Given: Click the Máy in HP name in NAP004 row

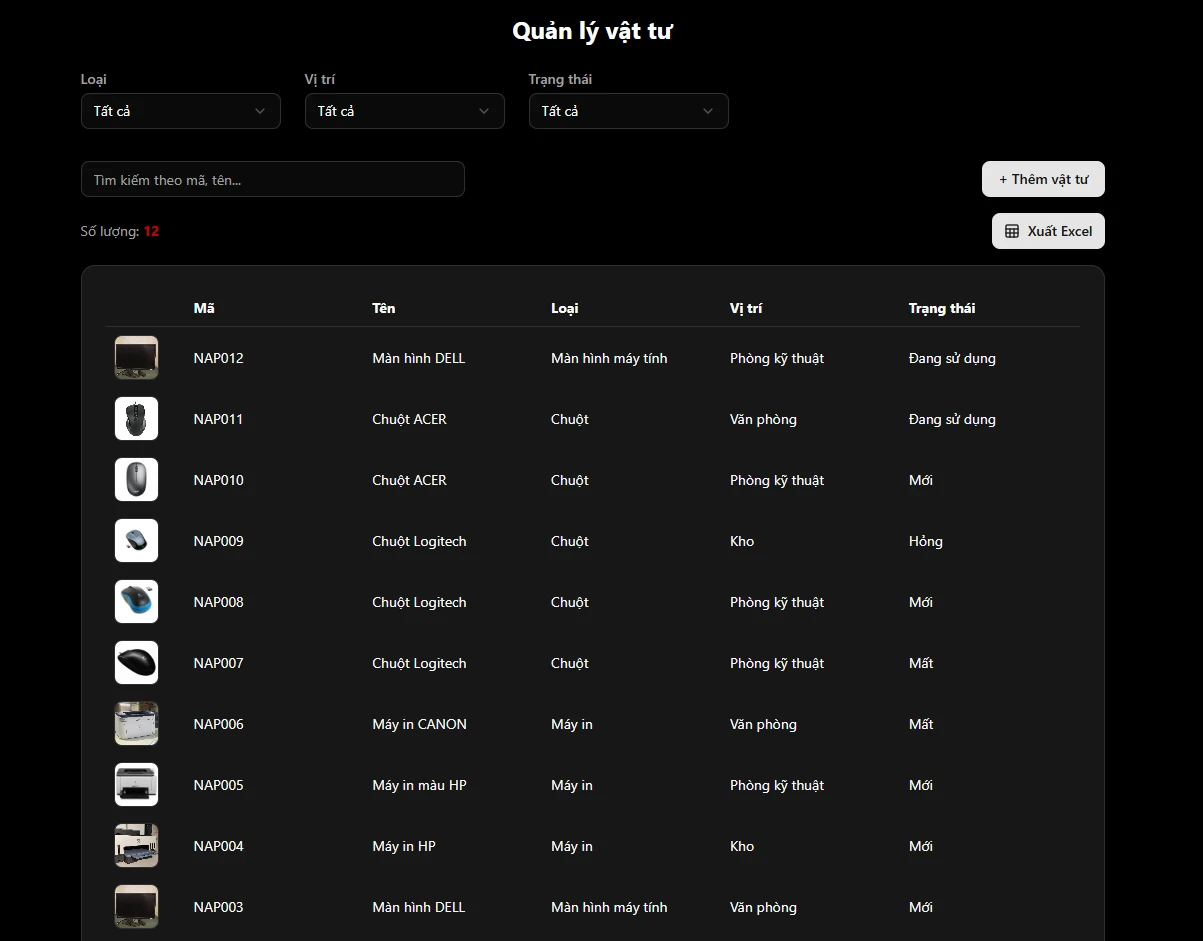Looking at the screenshot, I should [x=404, y=846].
